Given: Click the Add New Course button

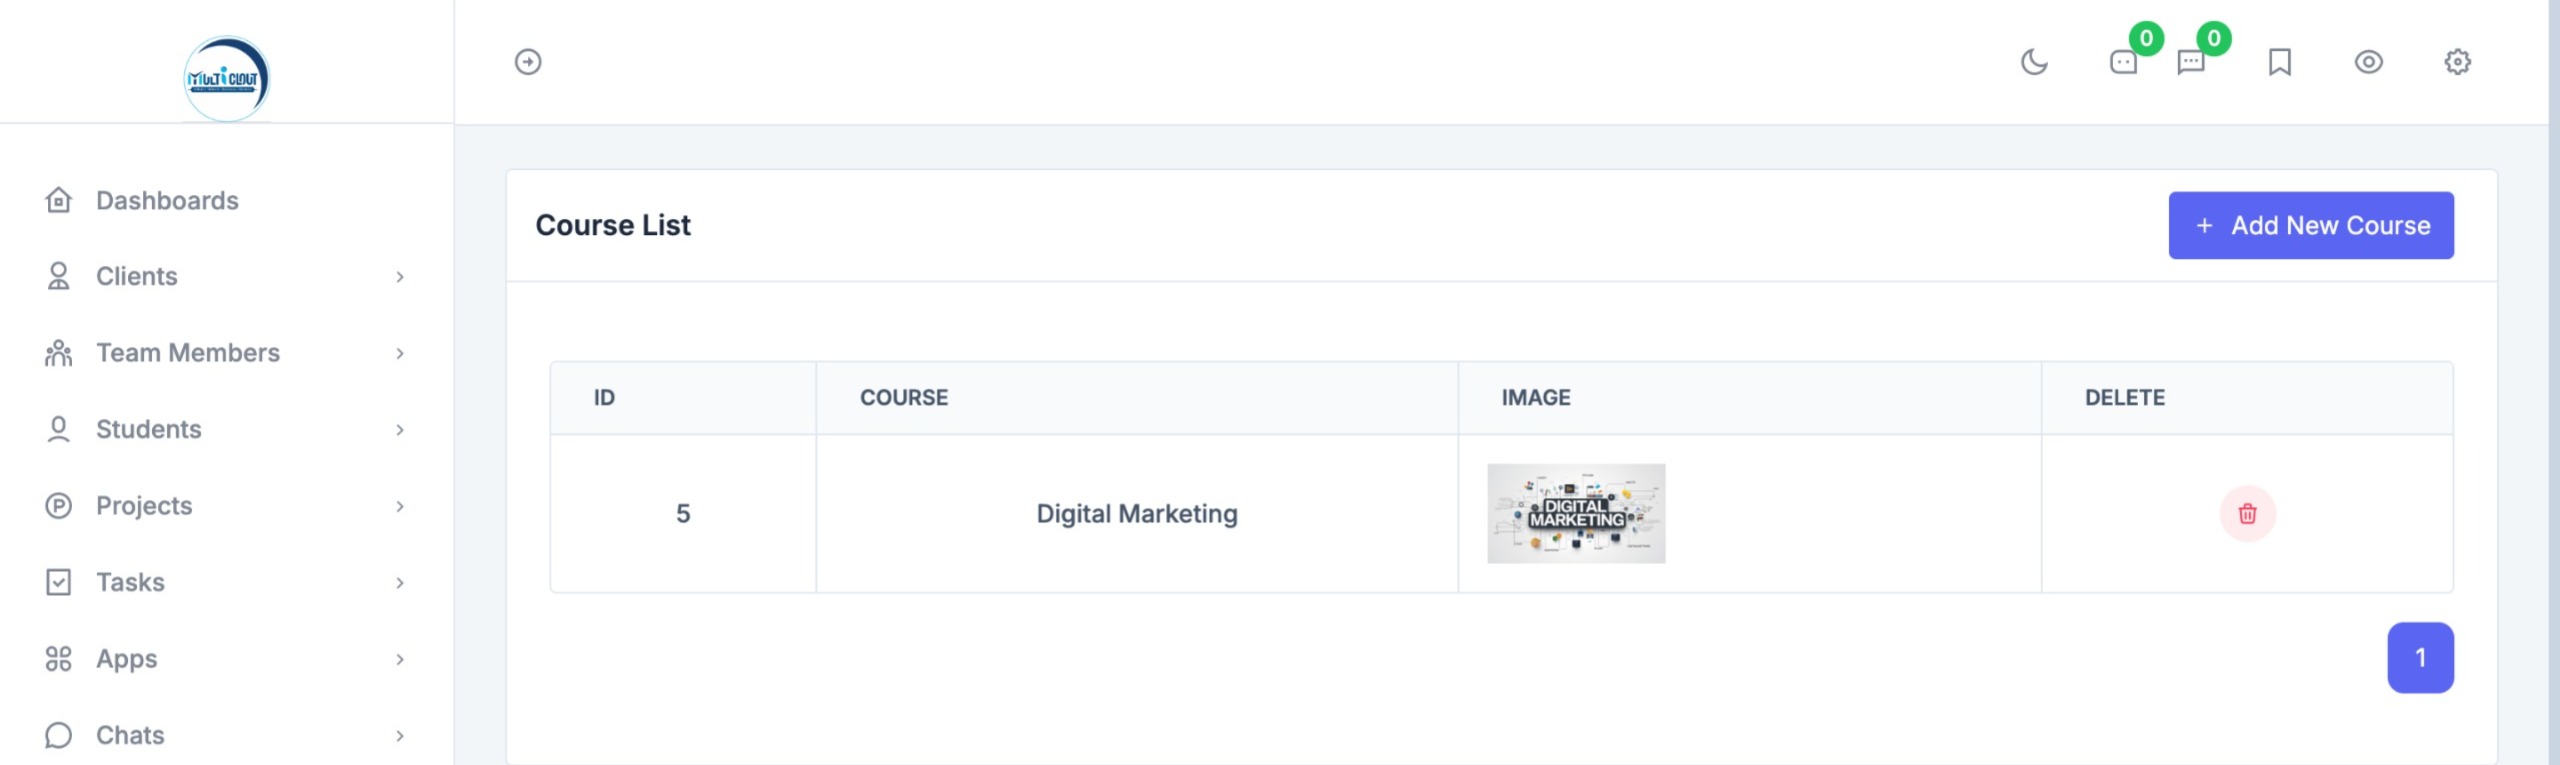Looking at the screenshot, I should 2310,226.
